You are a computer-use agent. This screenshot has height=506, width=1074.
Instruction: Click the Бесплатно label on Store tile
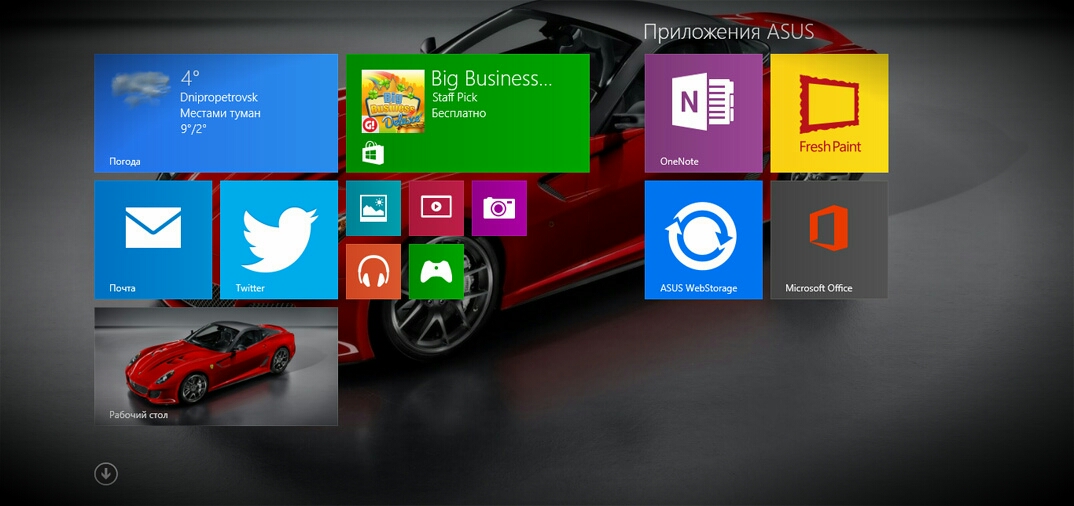coord(459,113)
